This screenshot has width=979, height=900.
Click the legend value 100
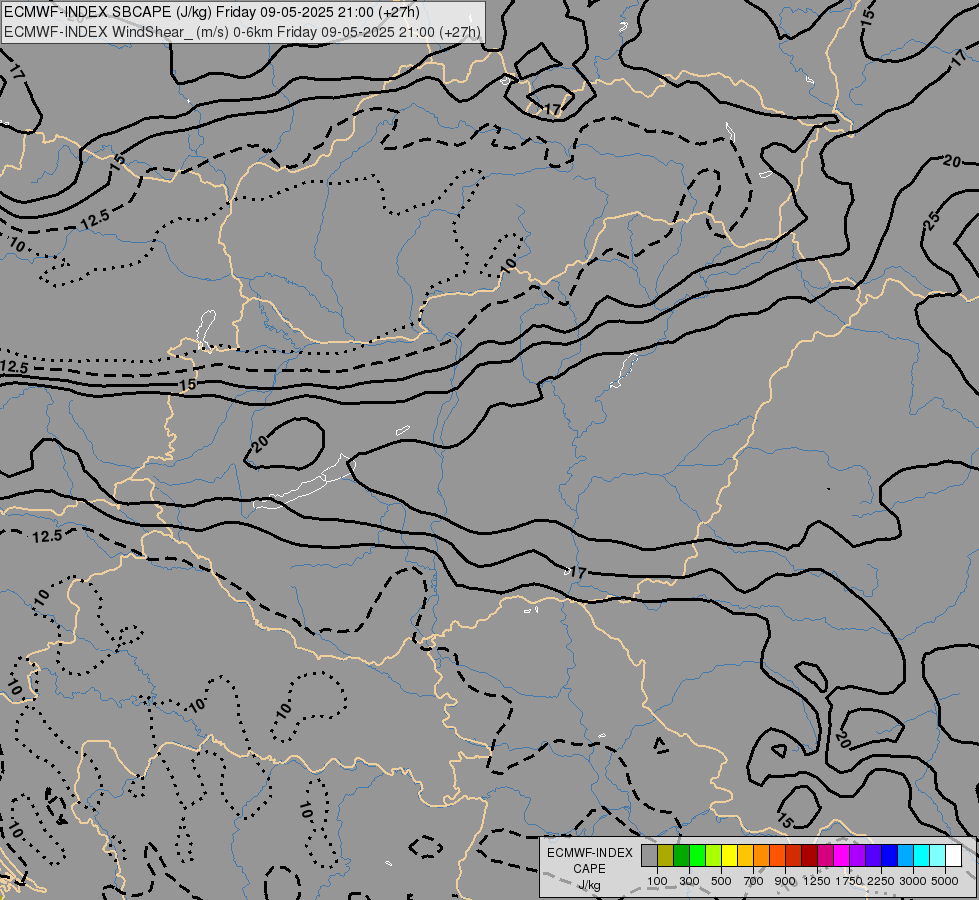[x=657, y=881]
